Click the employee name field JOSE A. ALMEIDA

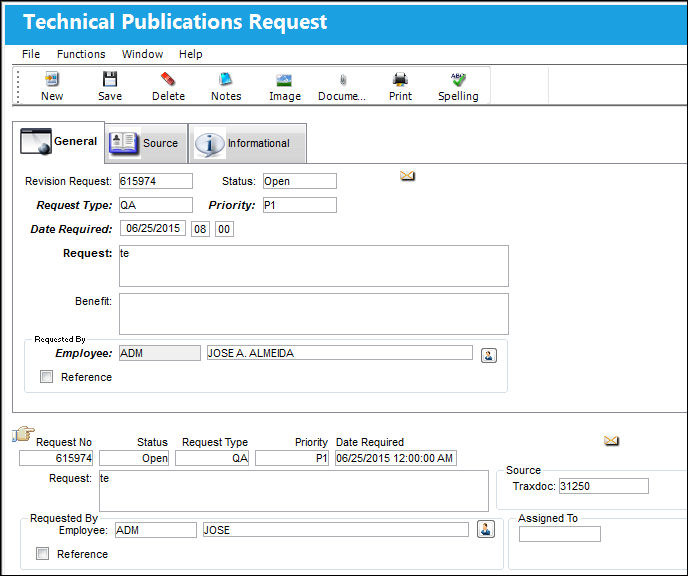click(x=340, y=353)
